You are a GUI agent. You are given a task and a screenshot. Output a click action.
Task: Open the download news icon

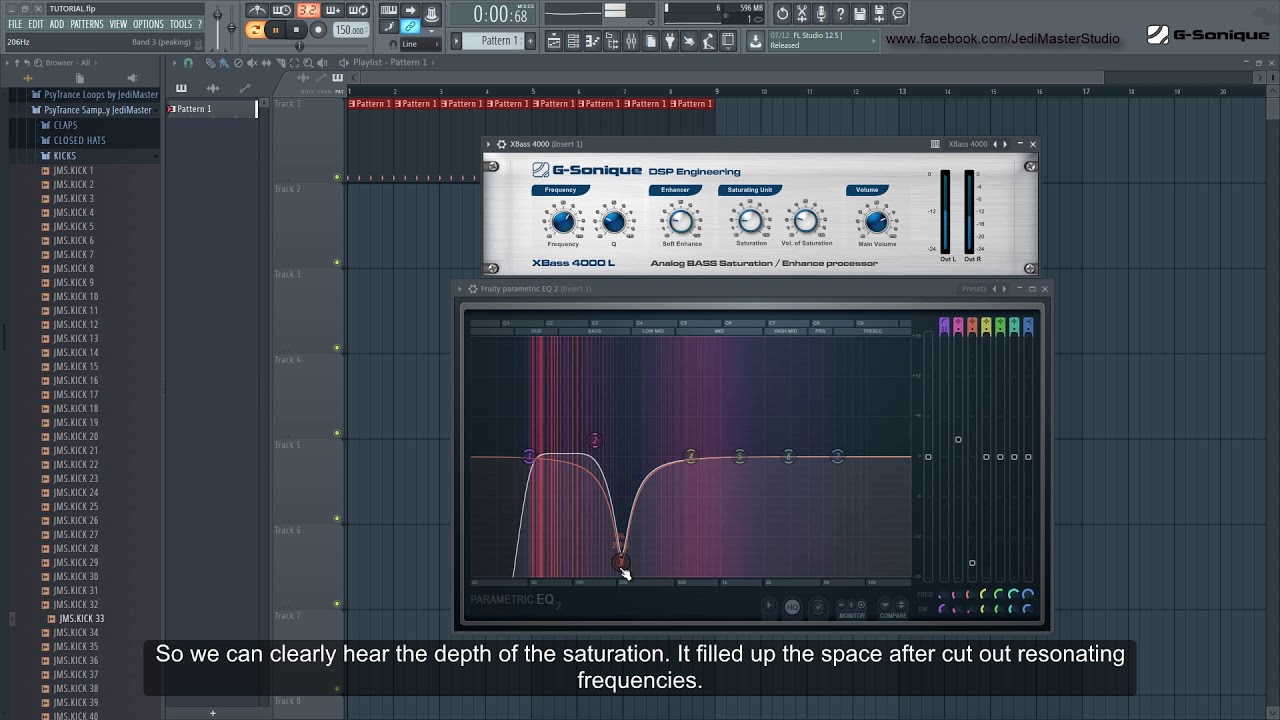coord(756,40)
